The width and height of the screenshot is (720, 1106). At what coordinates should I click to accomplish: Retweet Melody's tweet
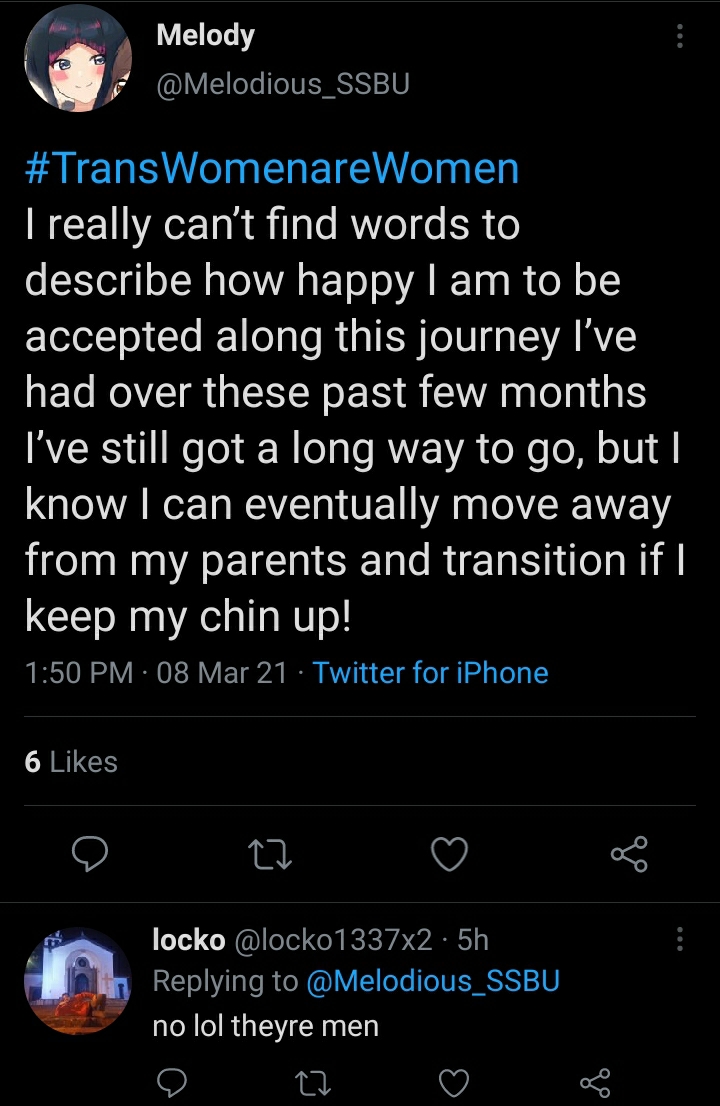pyautogui.click(x=271, y=854)
